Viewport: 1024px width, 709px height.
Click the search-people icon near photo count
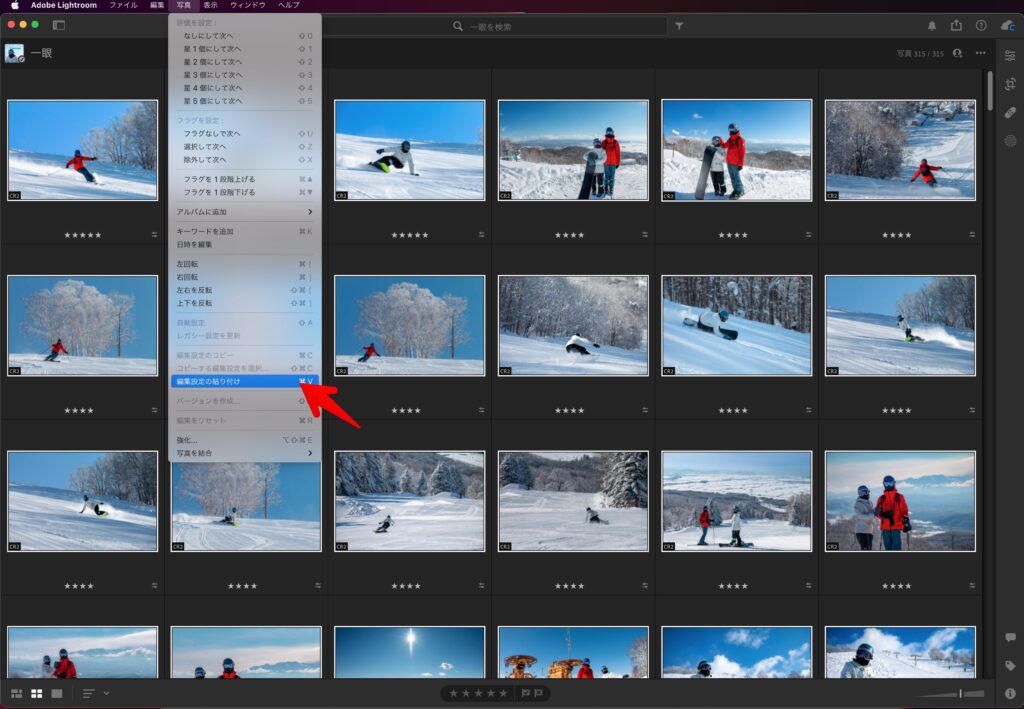pos(957,54)
